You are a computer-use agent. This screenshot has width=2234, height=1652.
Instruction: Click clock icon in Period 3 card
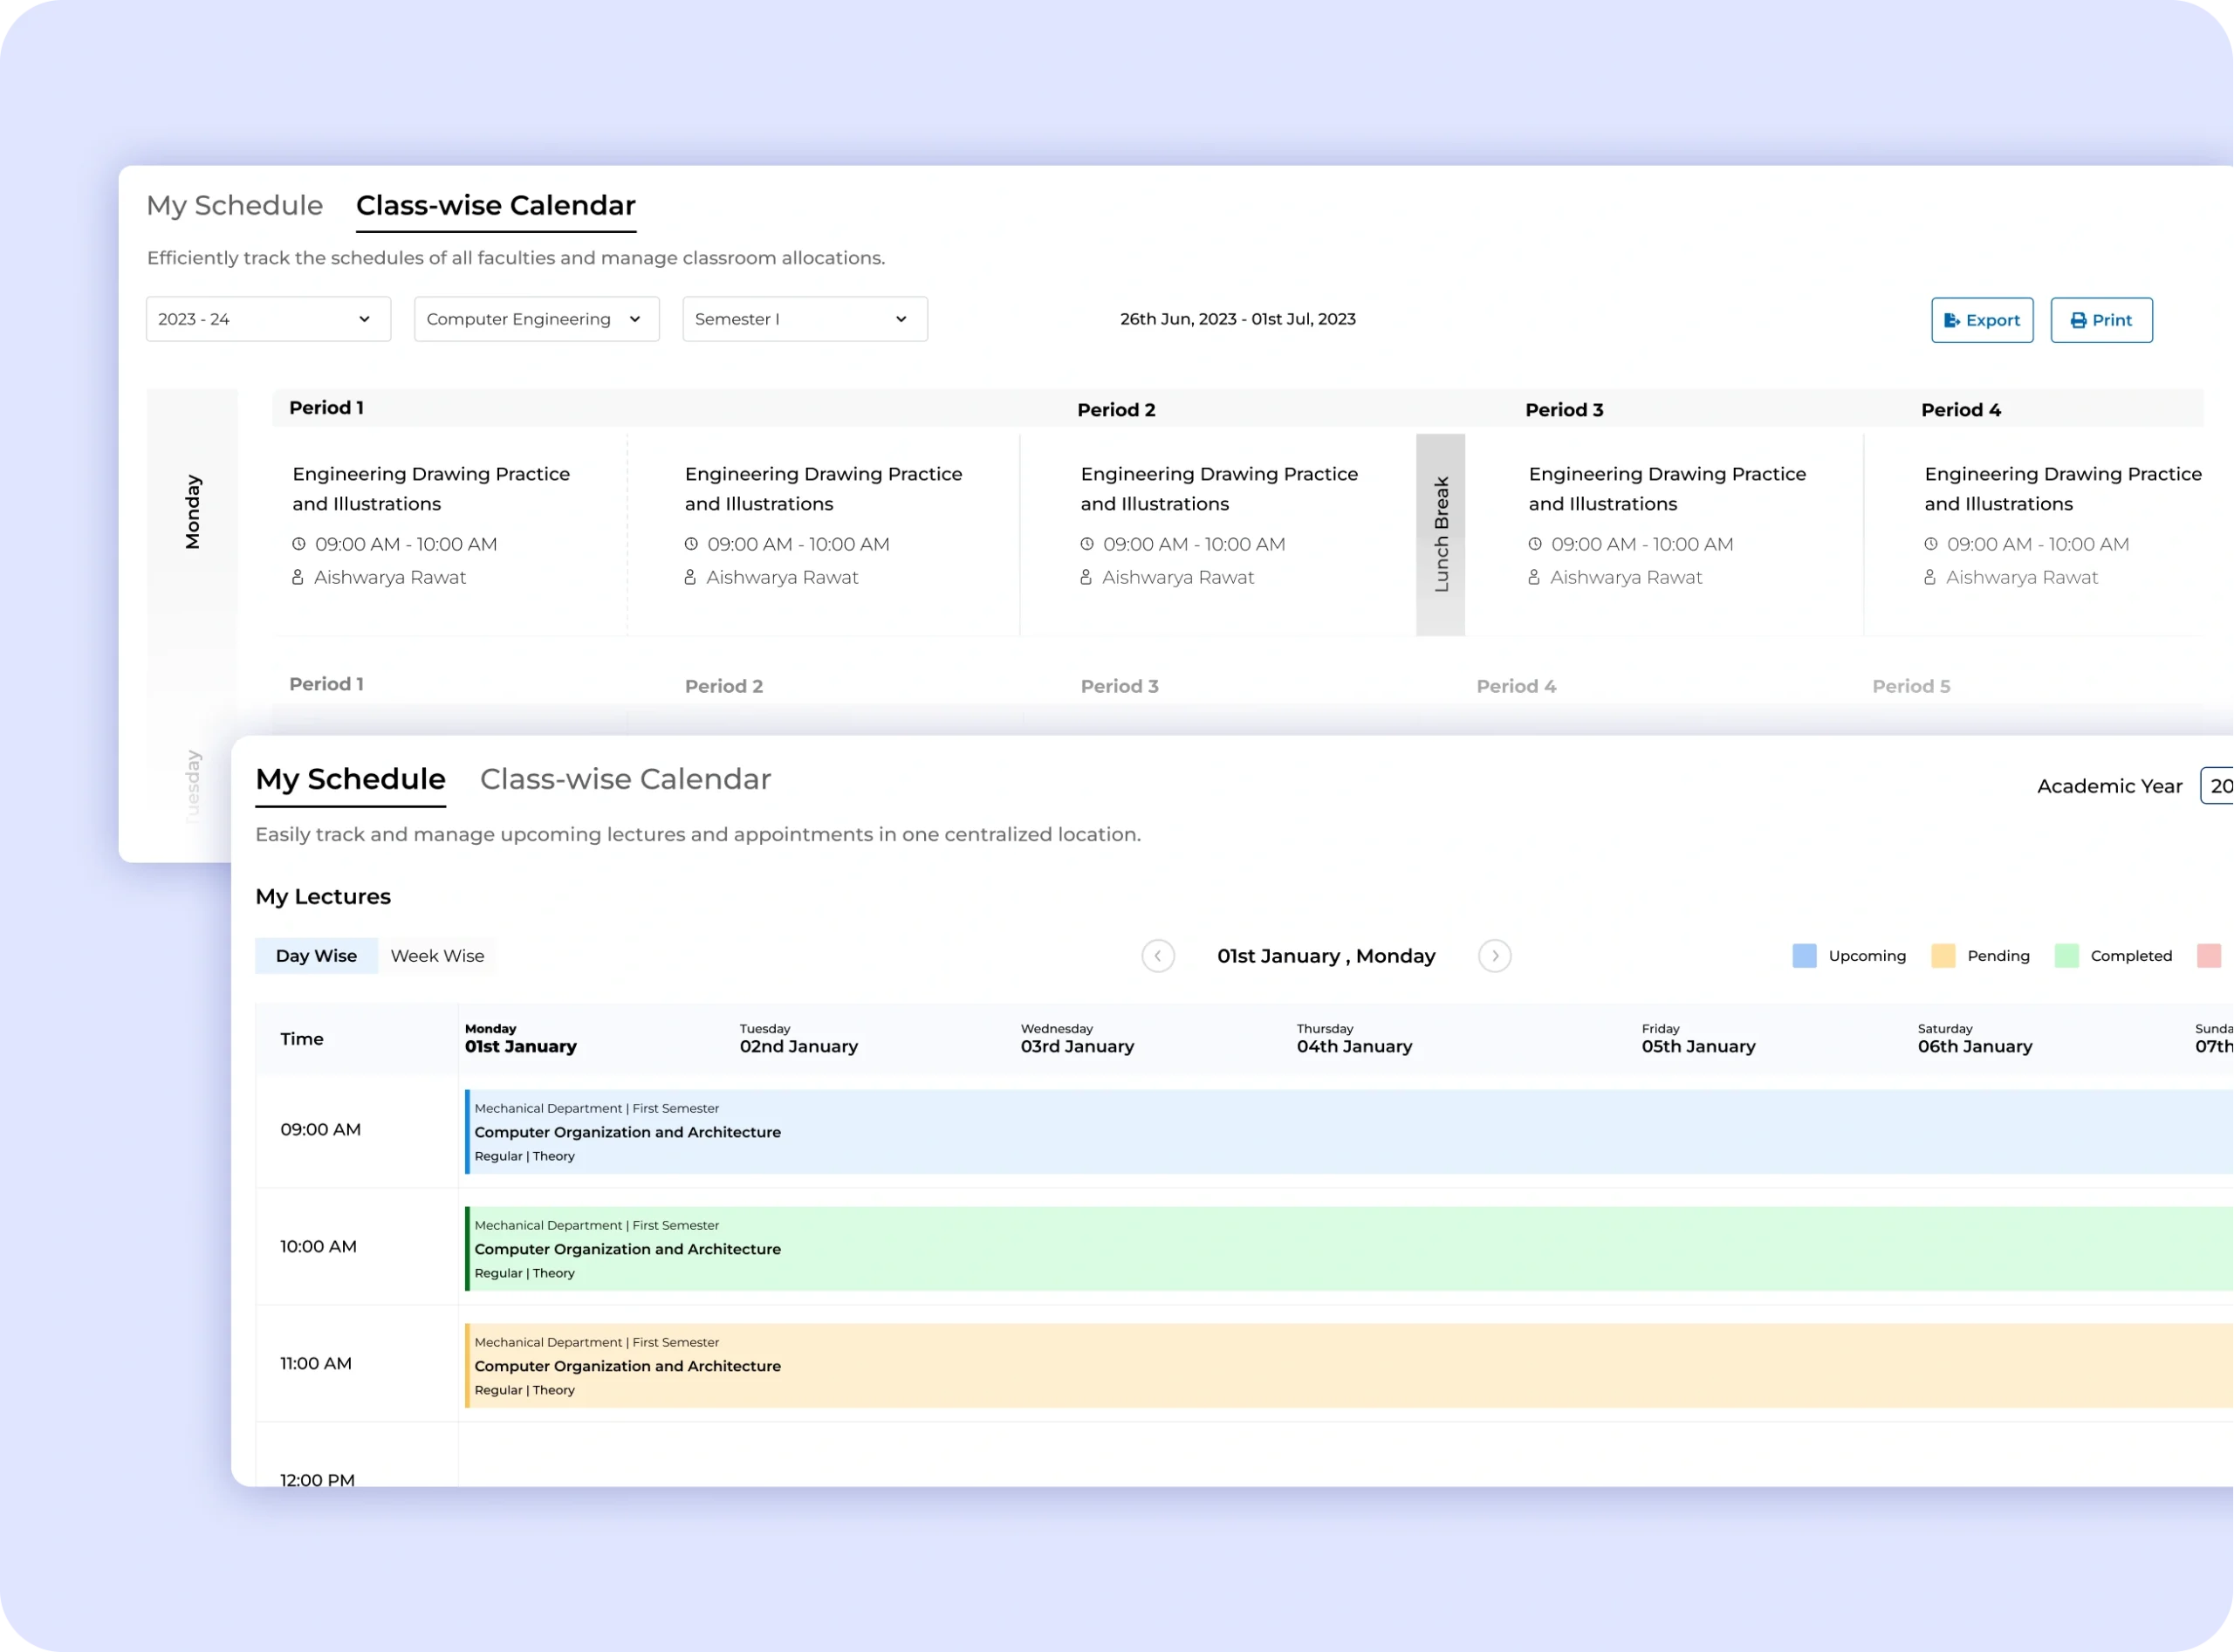tap(1534, 544)
